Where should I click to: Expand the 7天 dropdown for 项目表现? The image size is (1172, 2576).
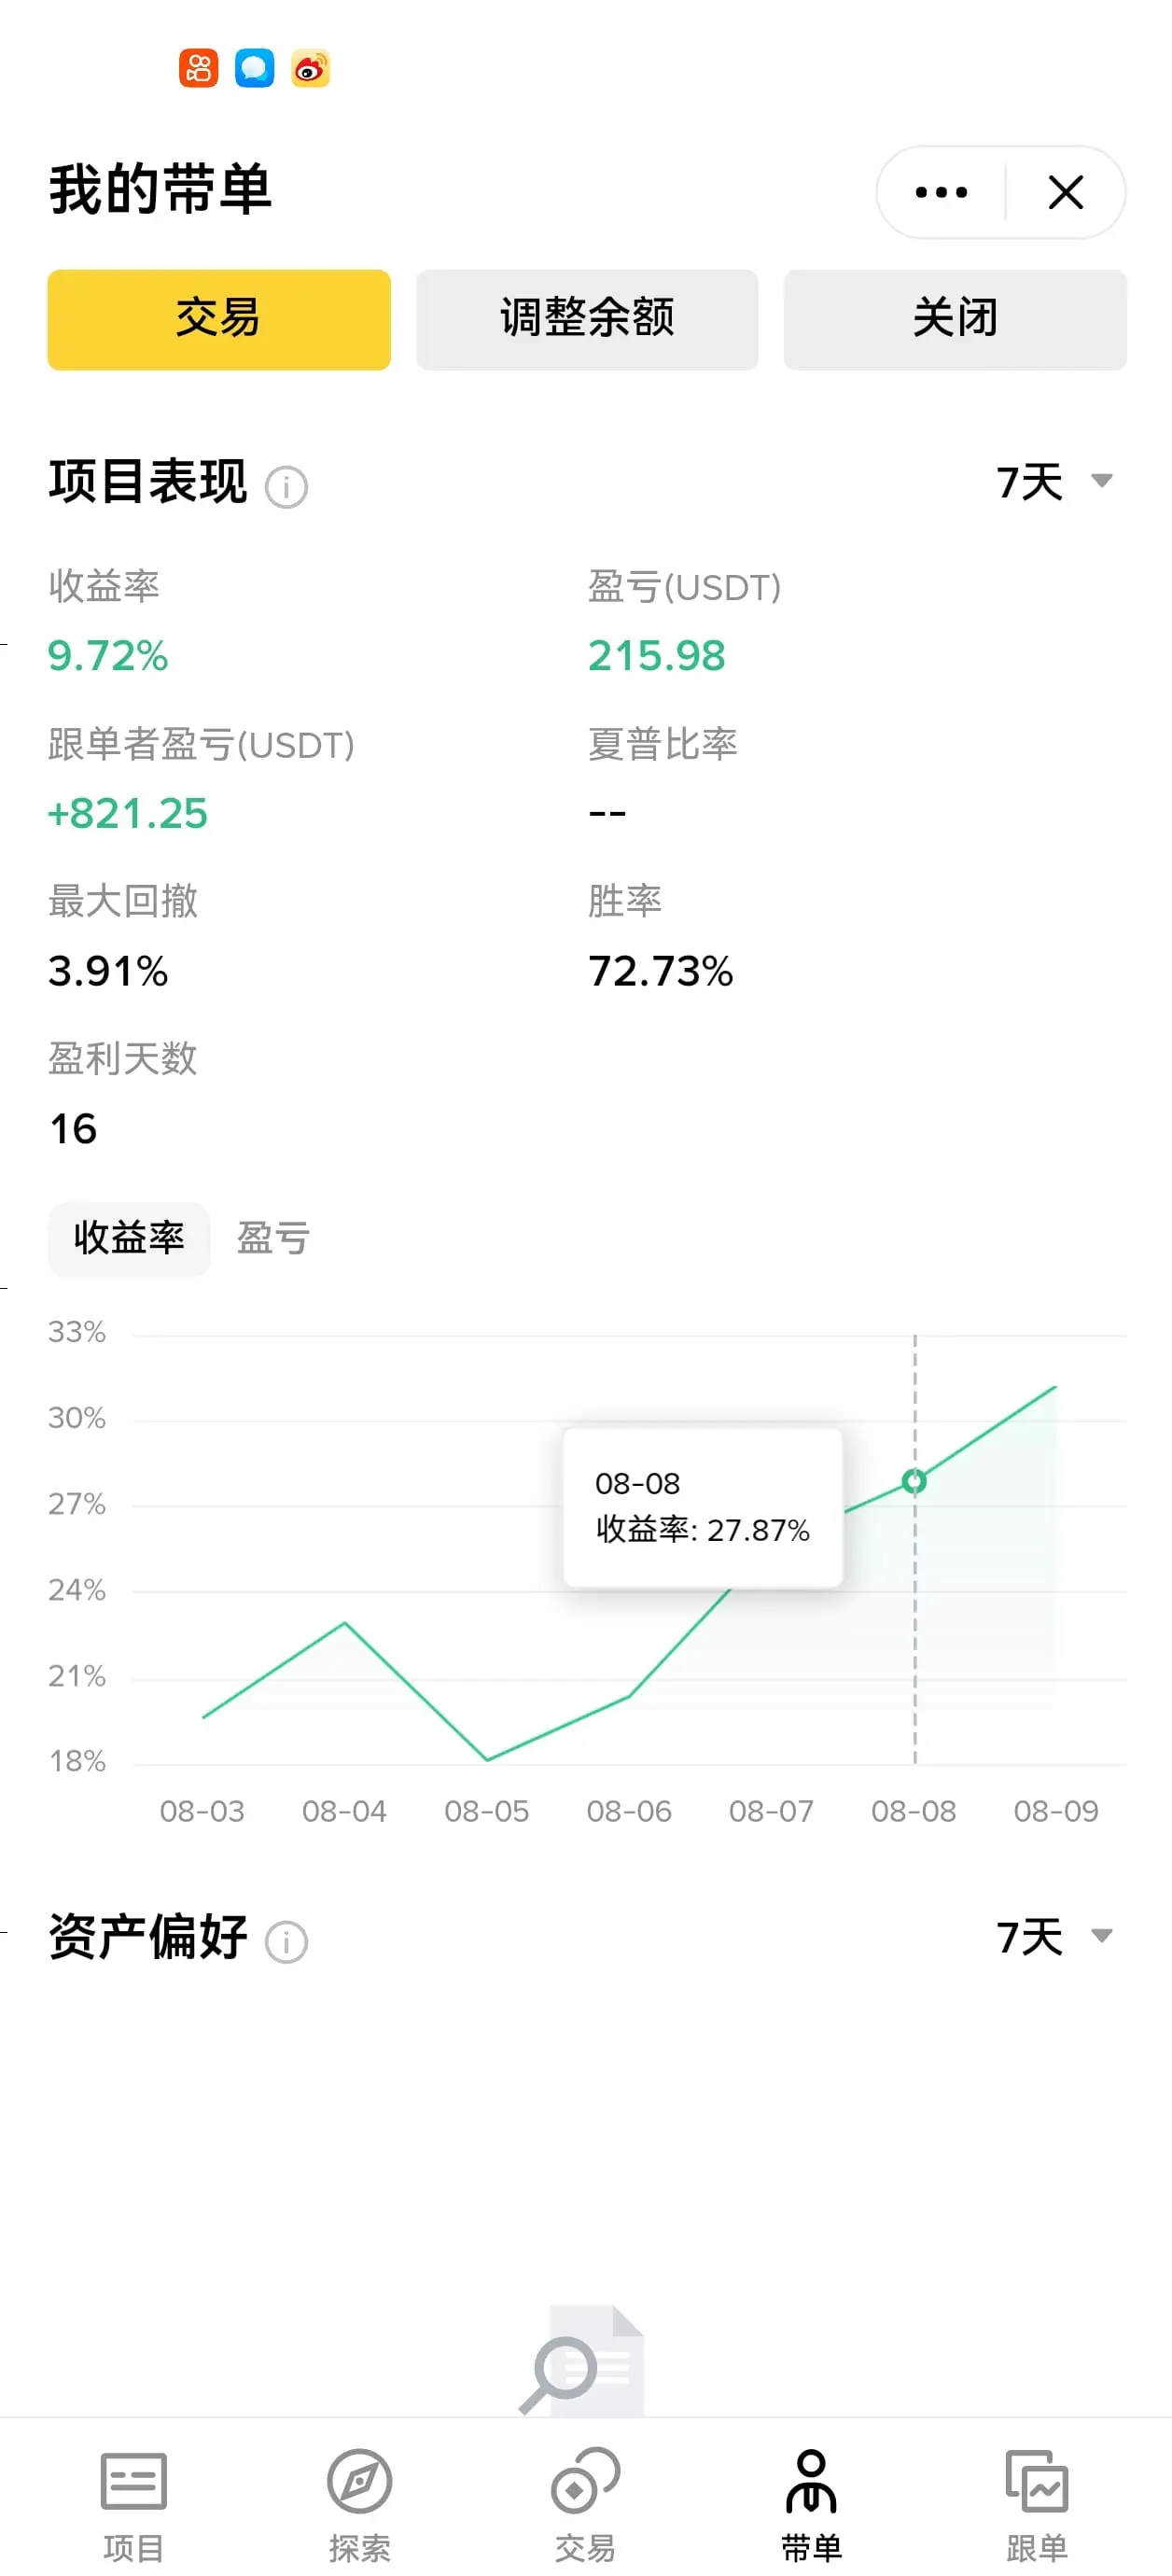[1054, 482]
